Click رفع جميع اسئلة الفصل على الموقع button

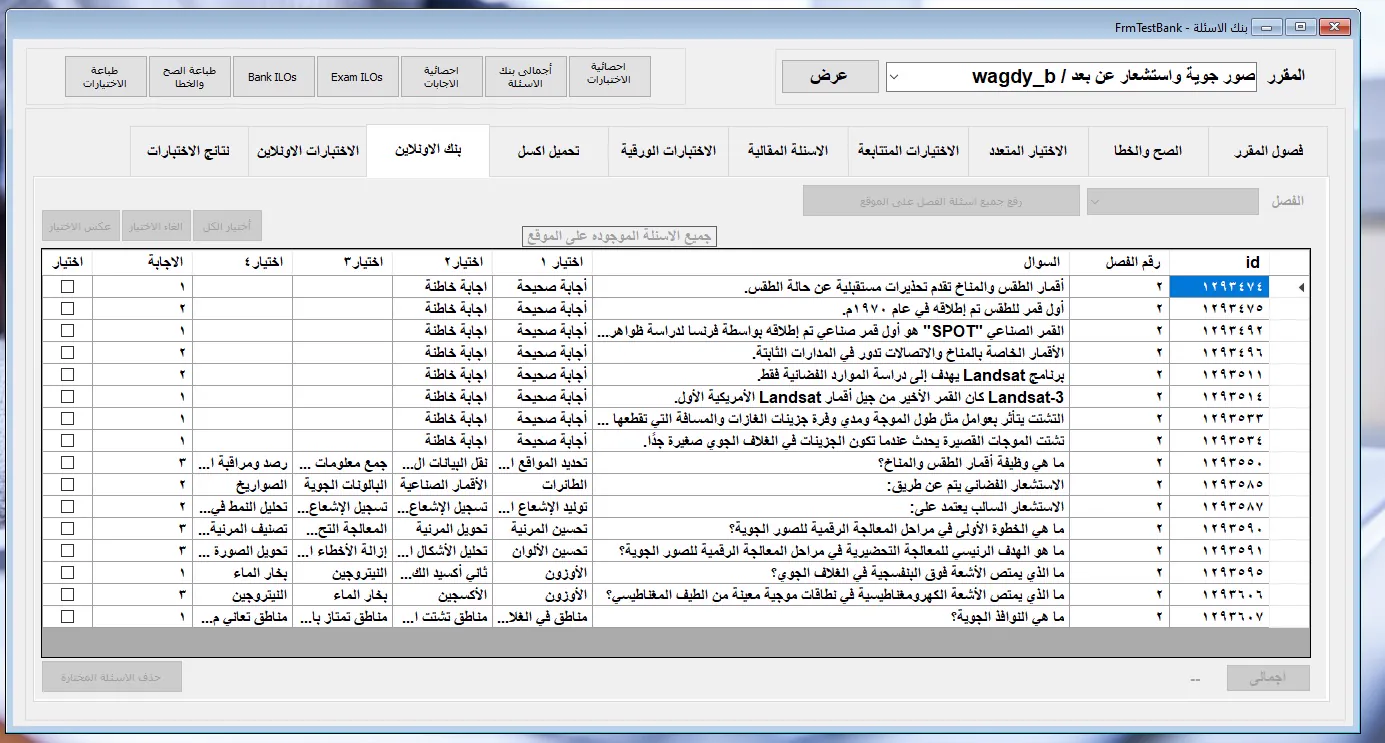pyautogui.click(x=941, y=201)
